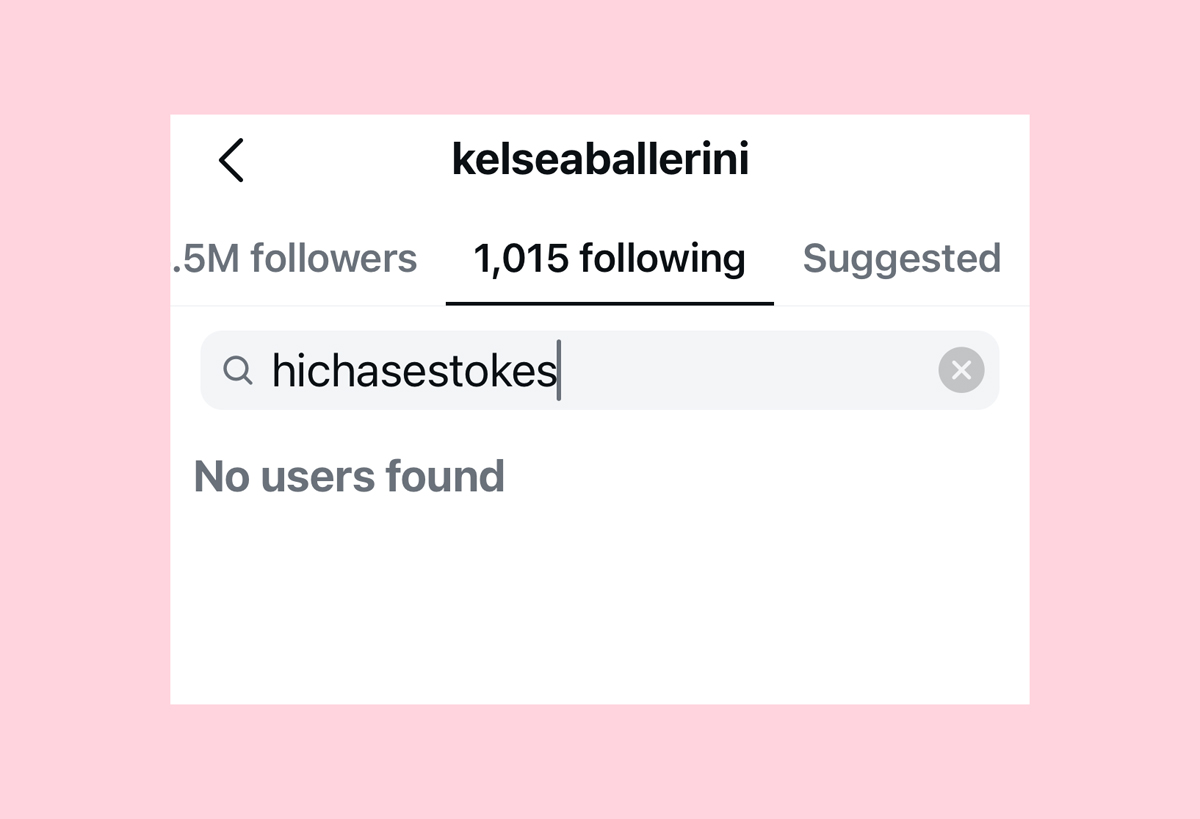Click the gray dismiss icon beside hichasestokes

click(961, 370)
